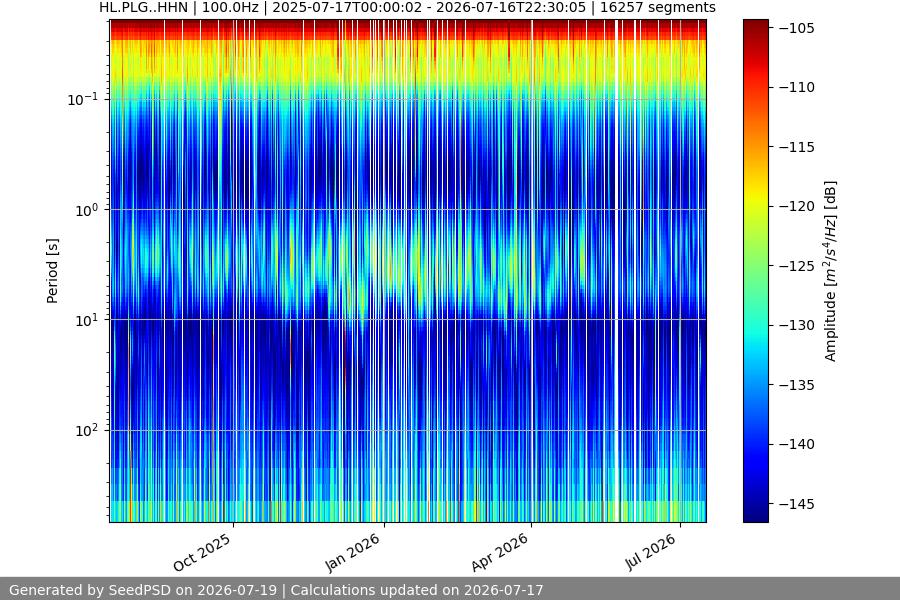Click the amplitude colorbar gradient strip

755,271
